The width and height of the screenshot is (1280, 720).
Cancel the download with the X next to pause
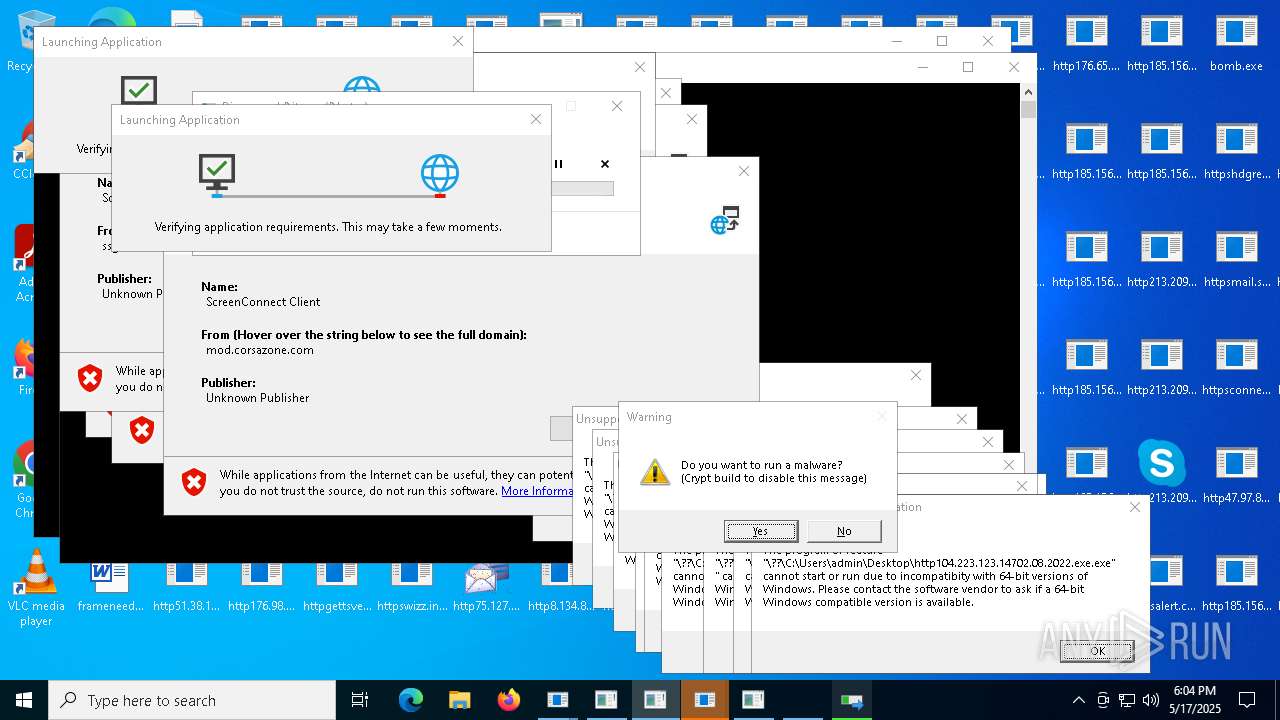coord(605,164)
